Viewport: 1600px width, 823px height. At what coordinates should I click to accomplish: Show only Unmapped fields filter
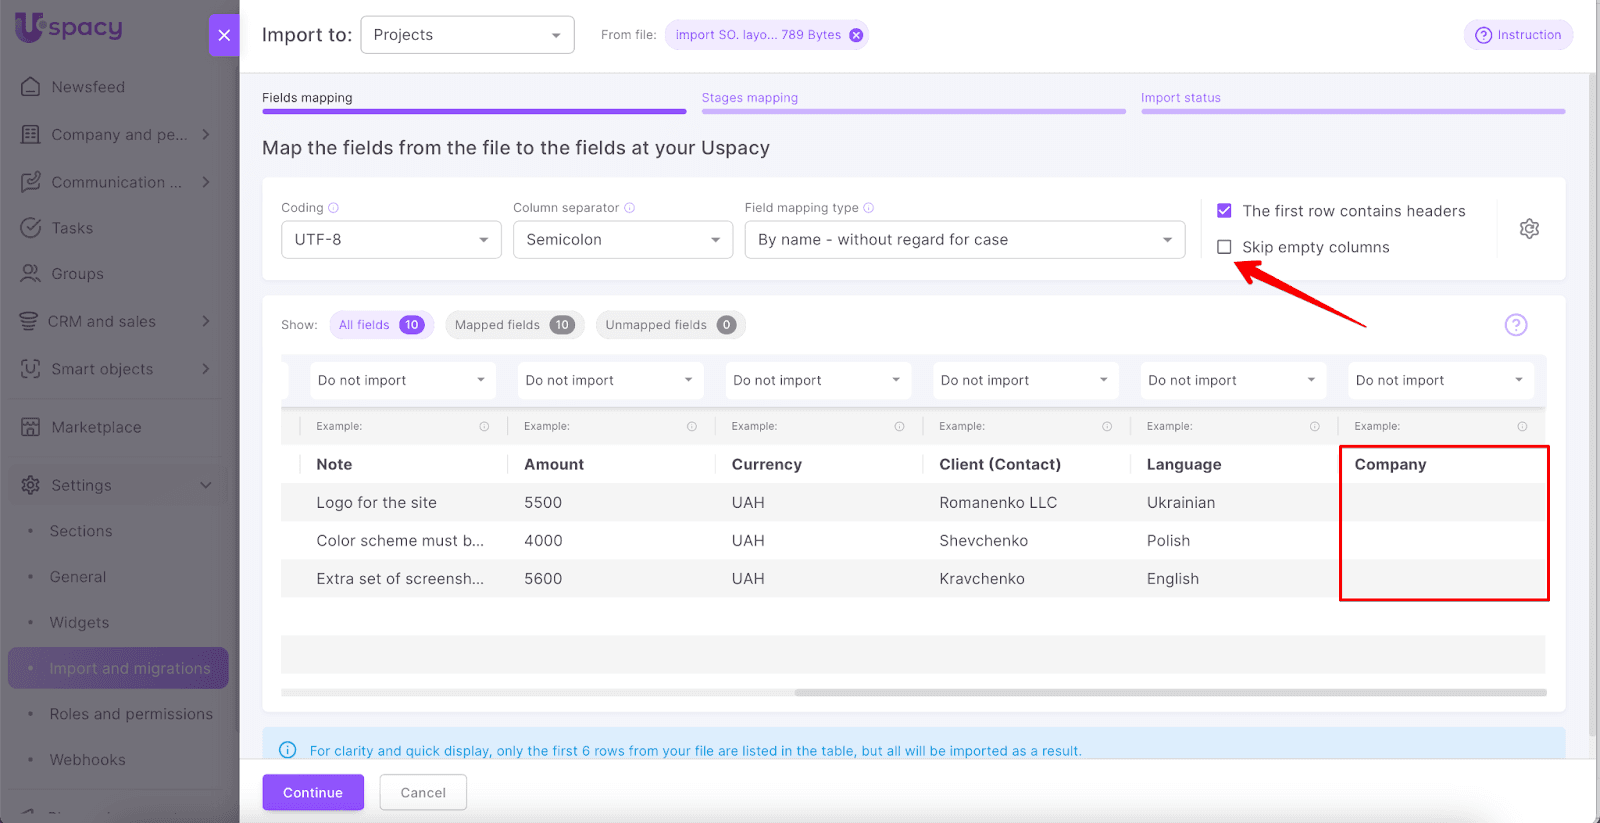(670, 325)
